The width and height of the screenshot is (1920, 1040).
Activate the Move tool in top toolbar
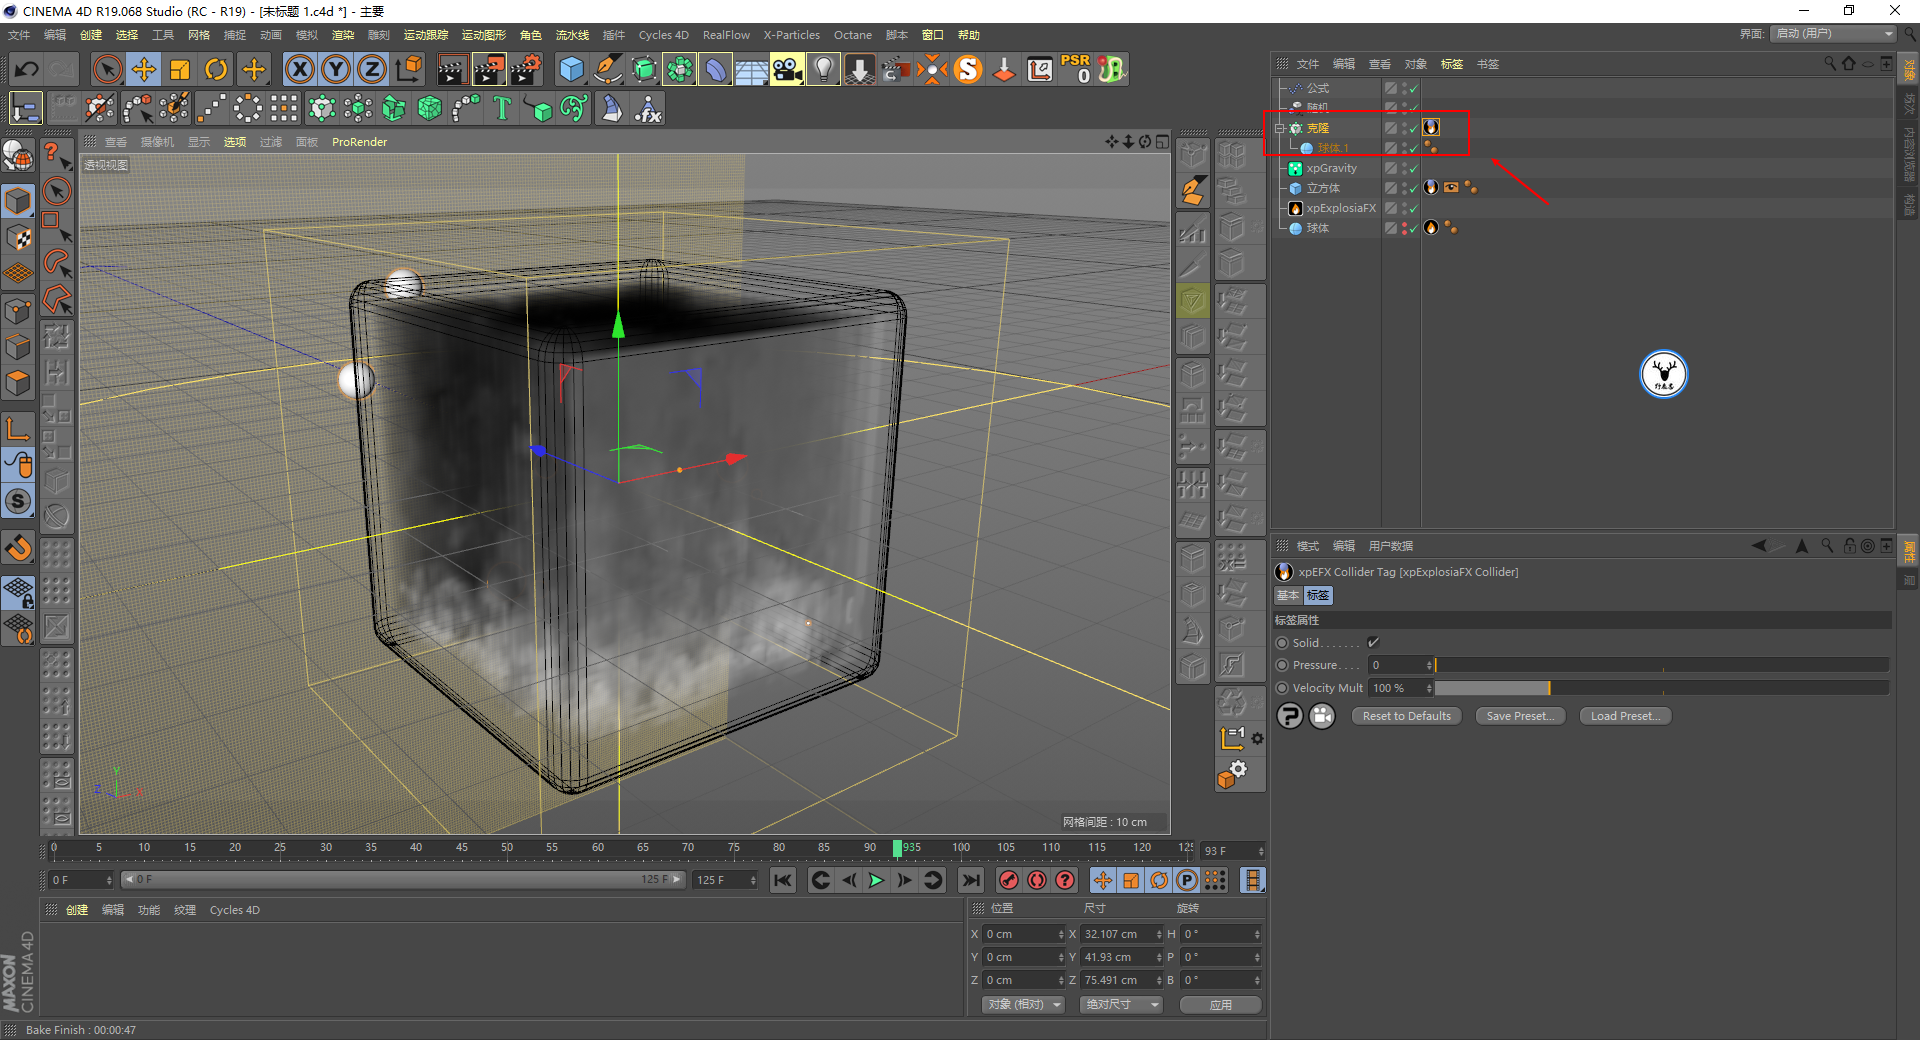(144, 69)
